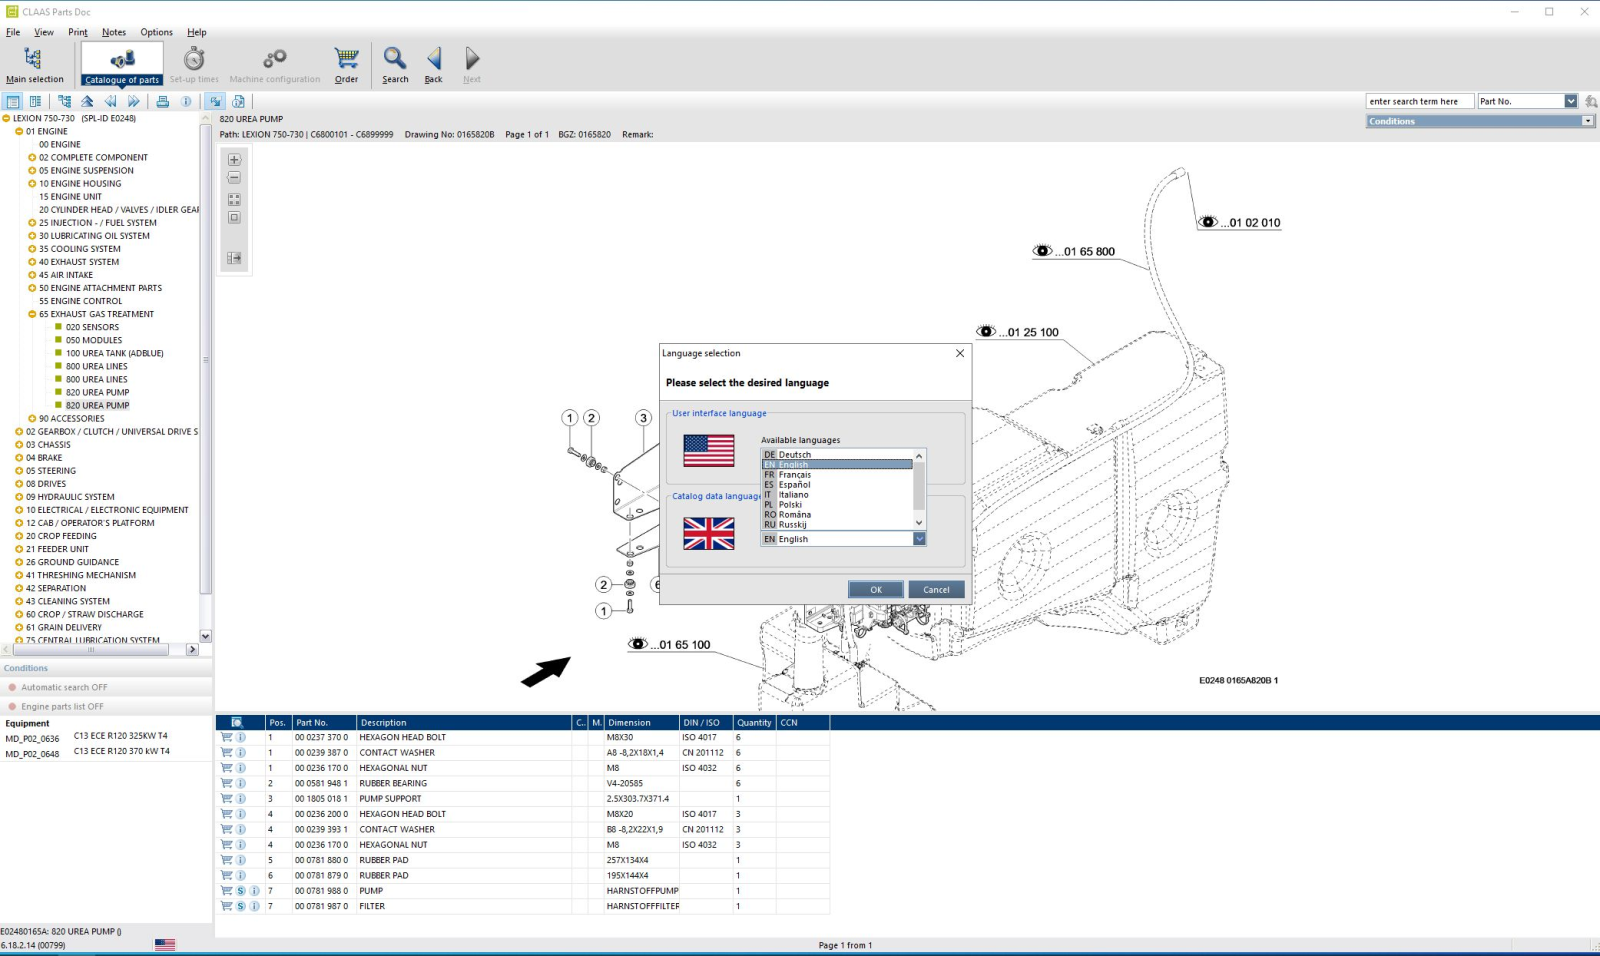Click the tree panel vertical scrollbar

(206, 360)
